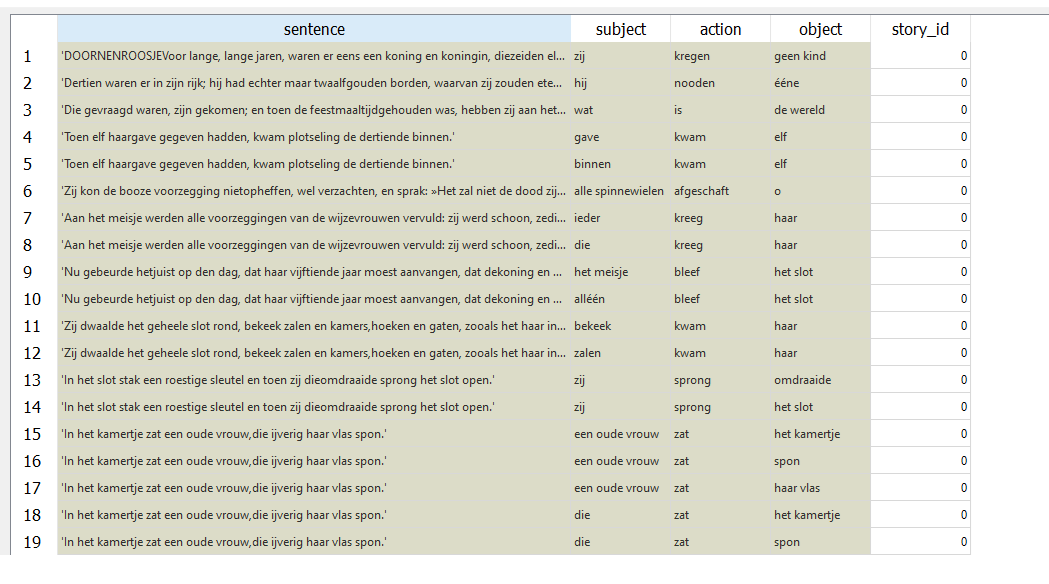Select the story_id column header
The height and width of the screenshot is (584, 1049).
[920, 29]
